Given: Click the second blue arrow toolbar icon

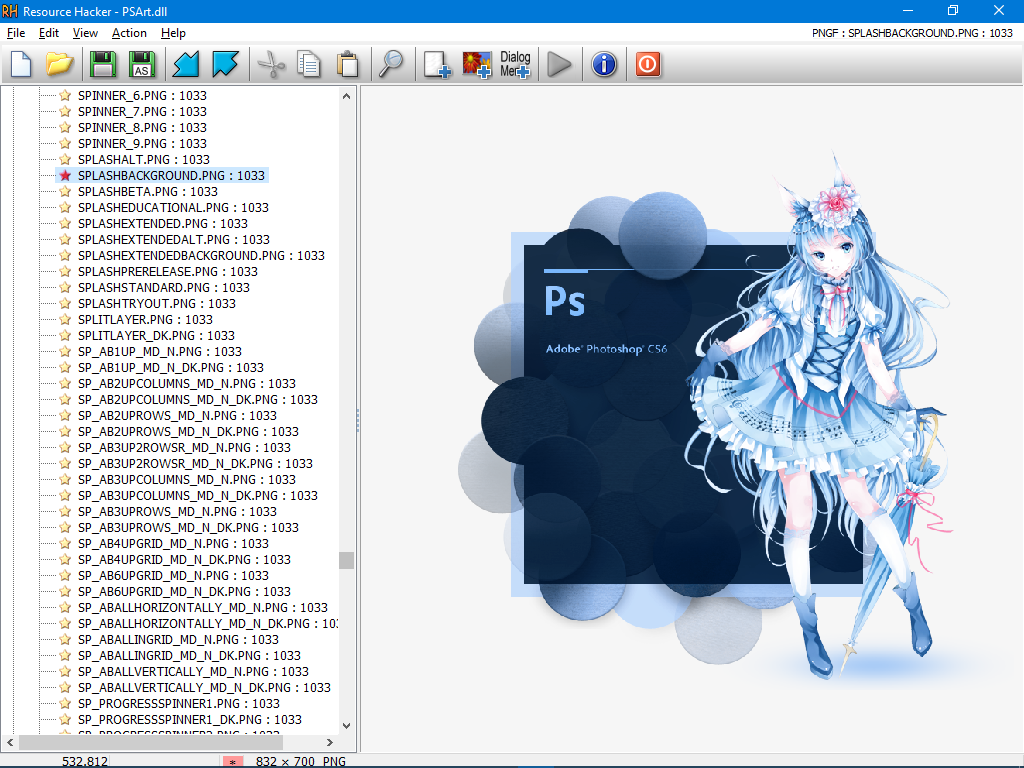Looking at the screenshot, I should (225, 64).
